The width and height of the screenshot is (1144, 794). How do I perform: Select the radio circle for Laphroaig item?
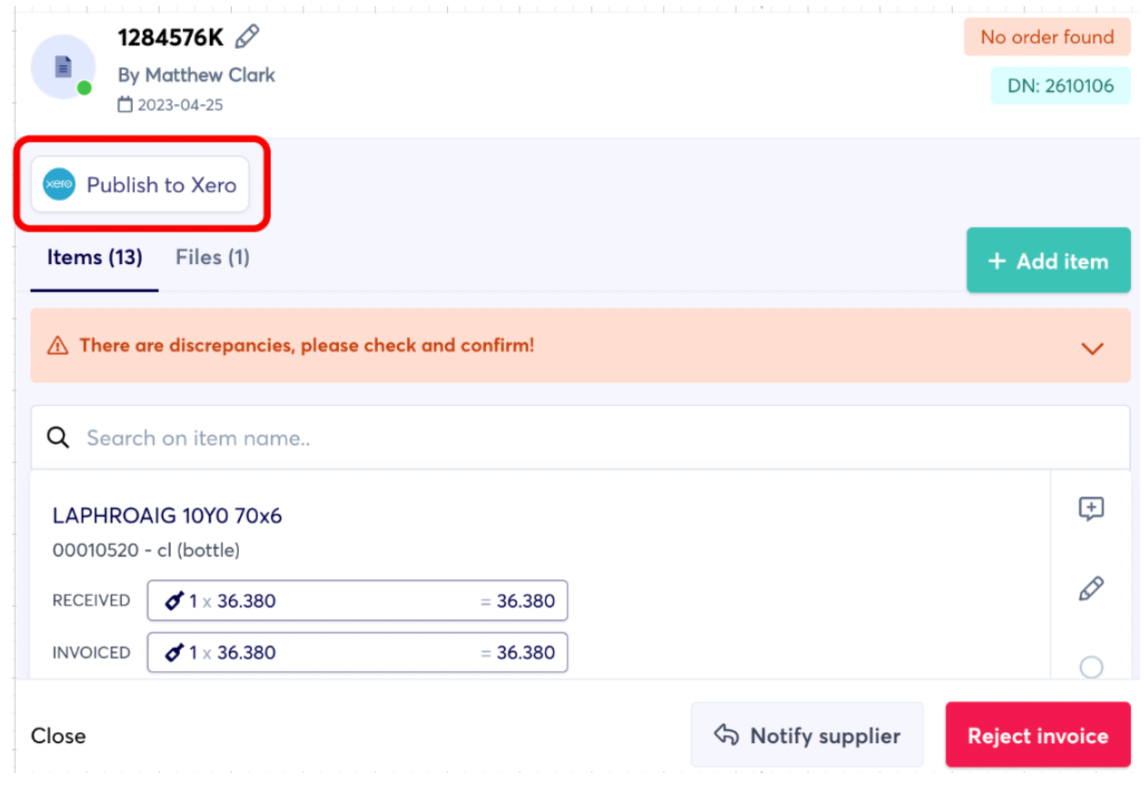pyautogui.click(x=1091, y=666)
